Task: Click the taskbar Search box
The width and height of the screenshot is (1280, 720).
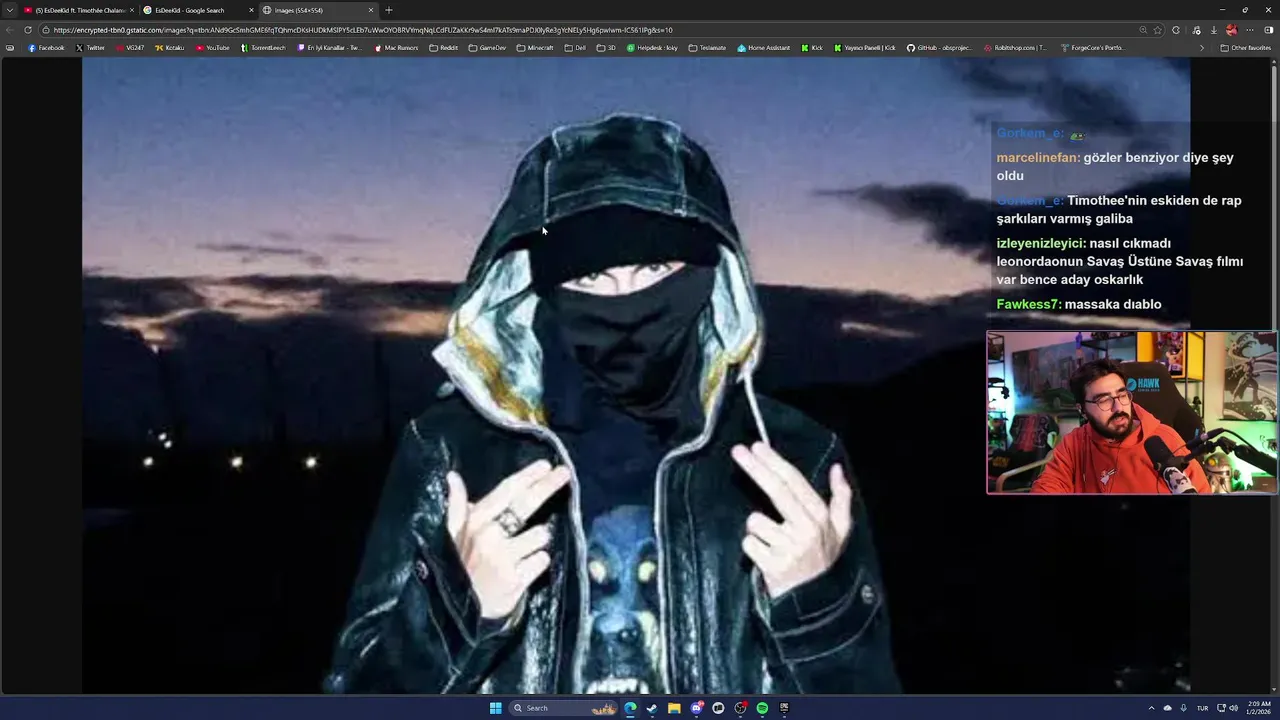Action: tap(565, 708)
